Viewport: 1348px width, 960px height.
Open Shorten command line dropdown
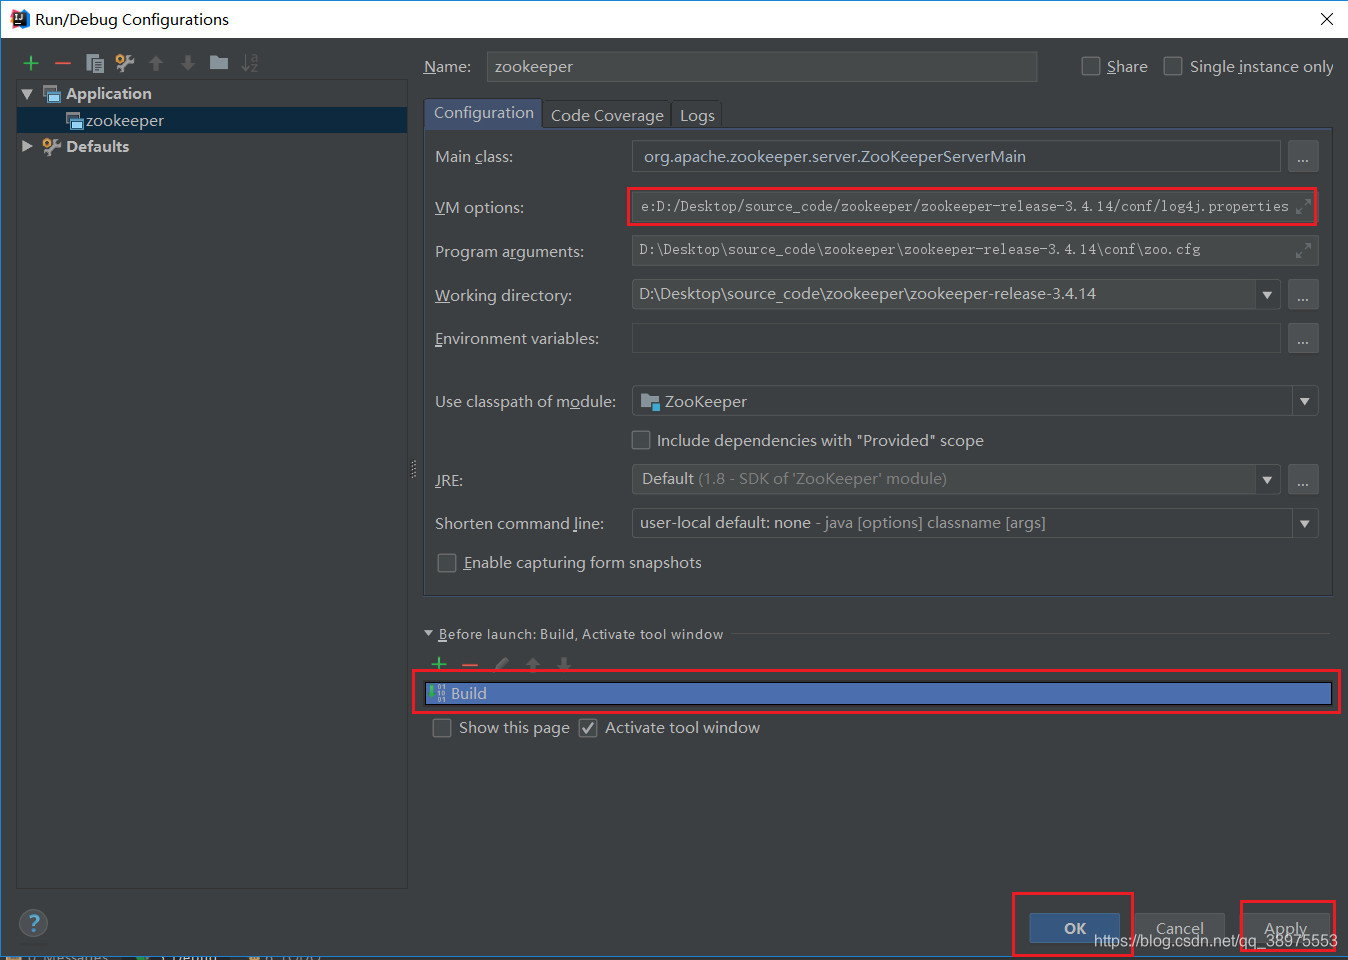click(x=1305, y=523)
